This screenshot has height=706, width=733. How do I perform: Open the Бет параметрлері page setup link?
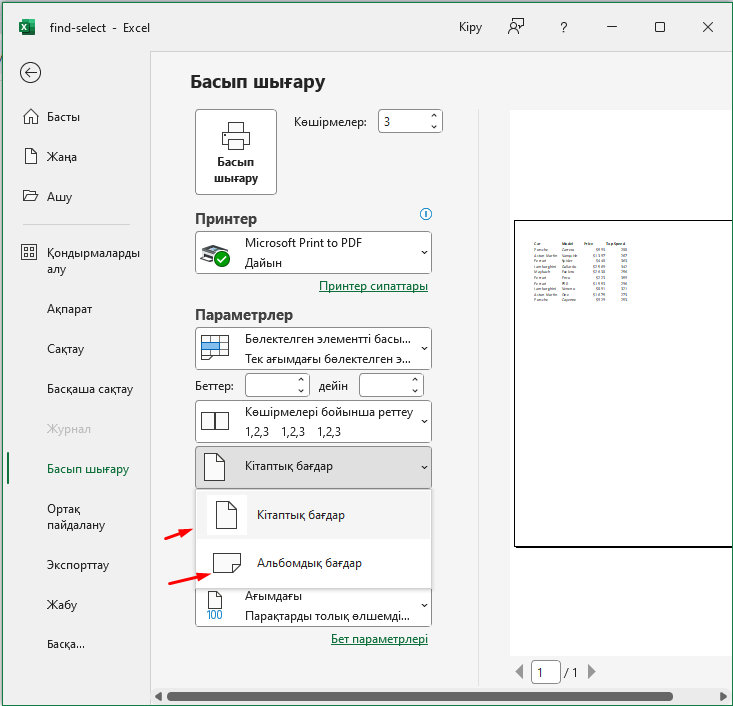tap(379, 639)
